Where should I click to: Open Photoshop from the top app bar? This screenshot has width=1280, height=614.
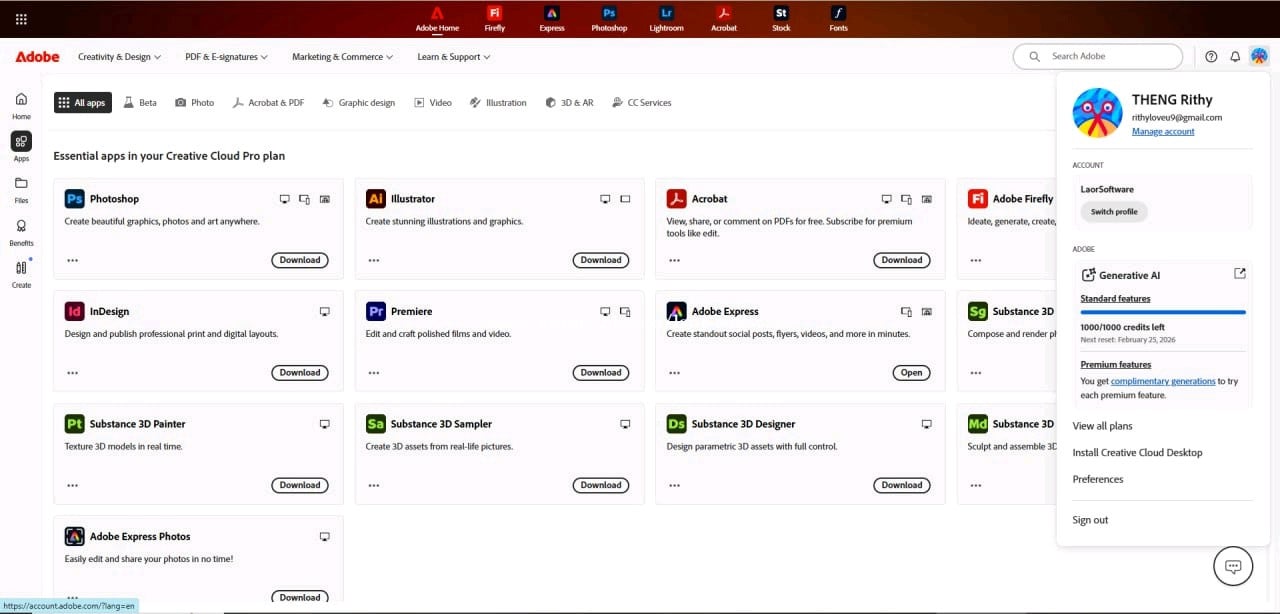[x=609, y=18]
